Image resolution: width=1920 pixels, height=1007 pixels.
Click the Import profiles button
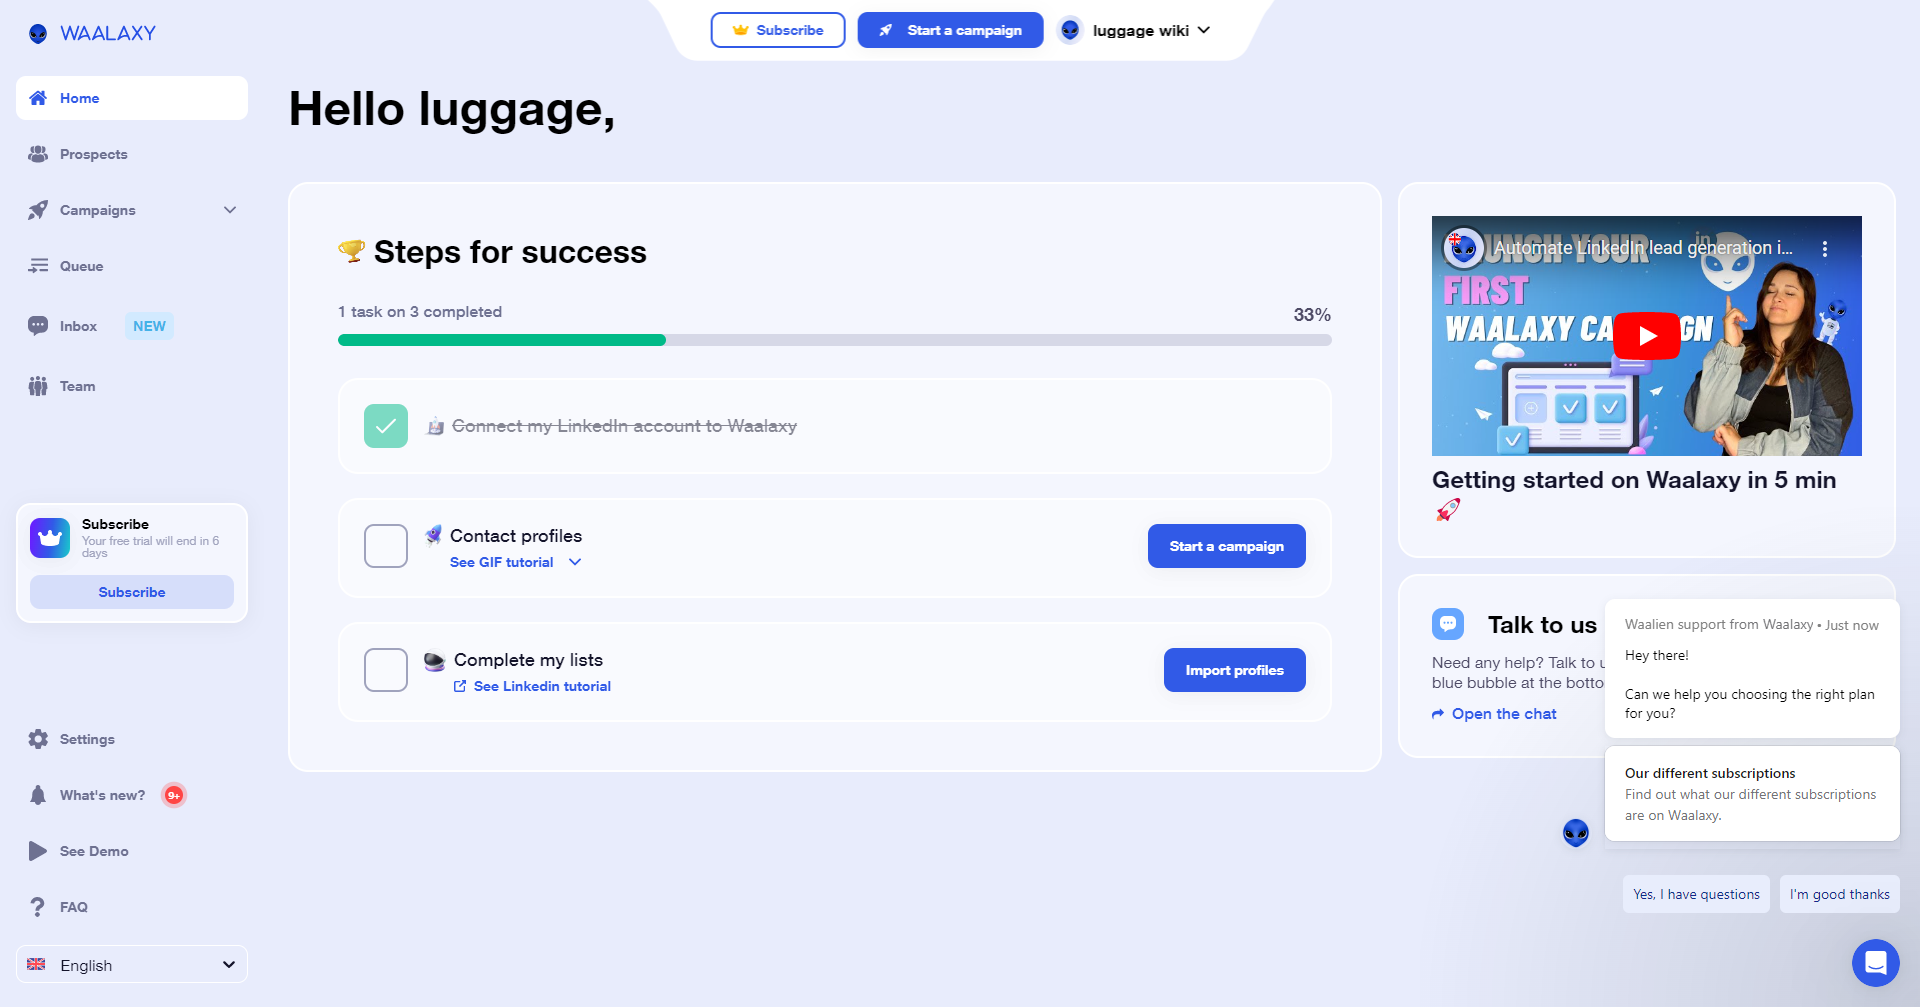[1235, 670]
